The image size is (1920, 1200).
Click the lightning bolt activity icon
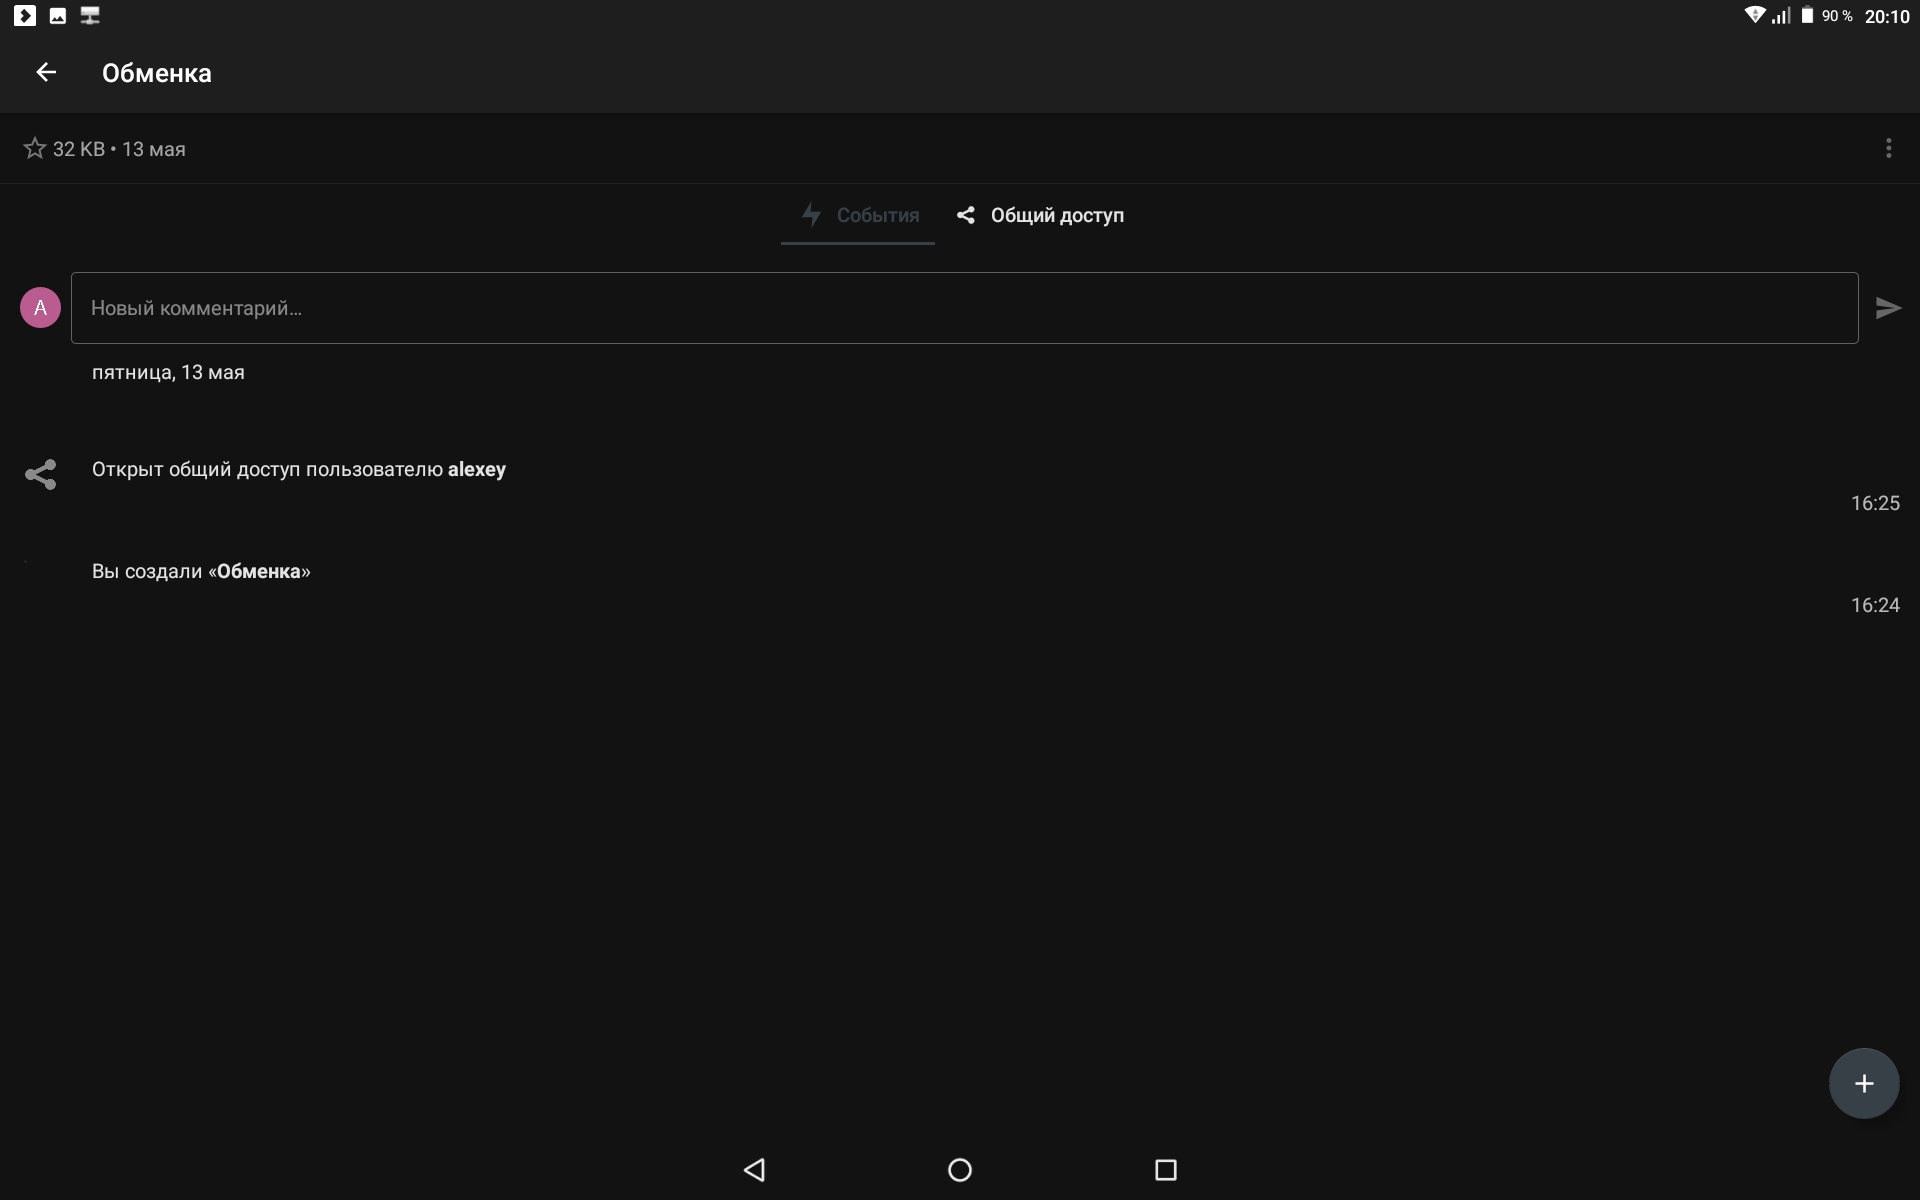[811, 215]
